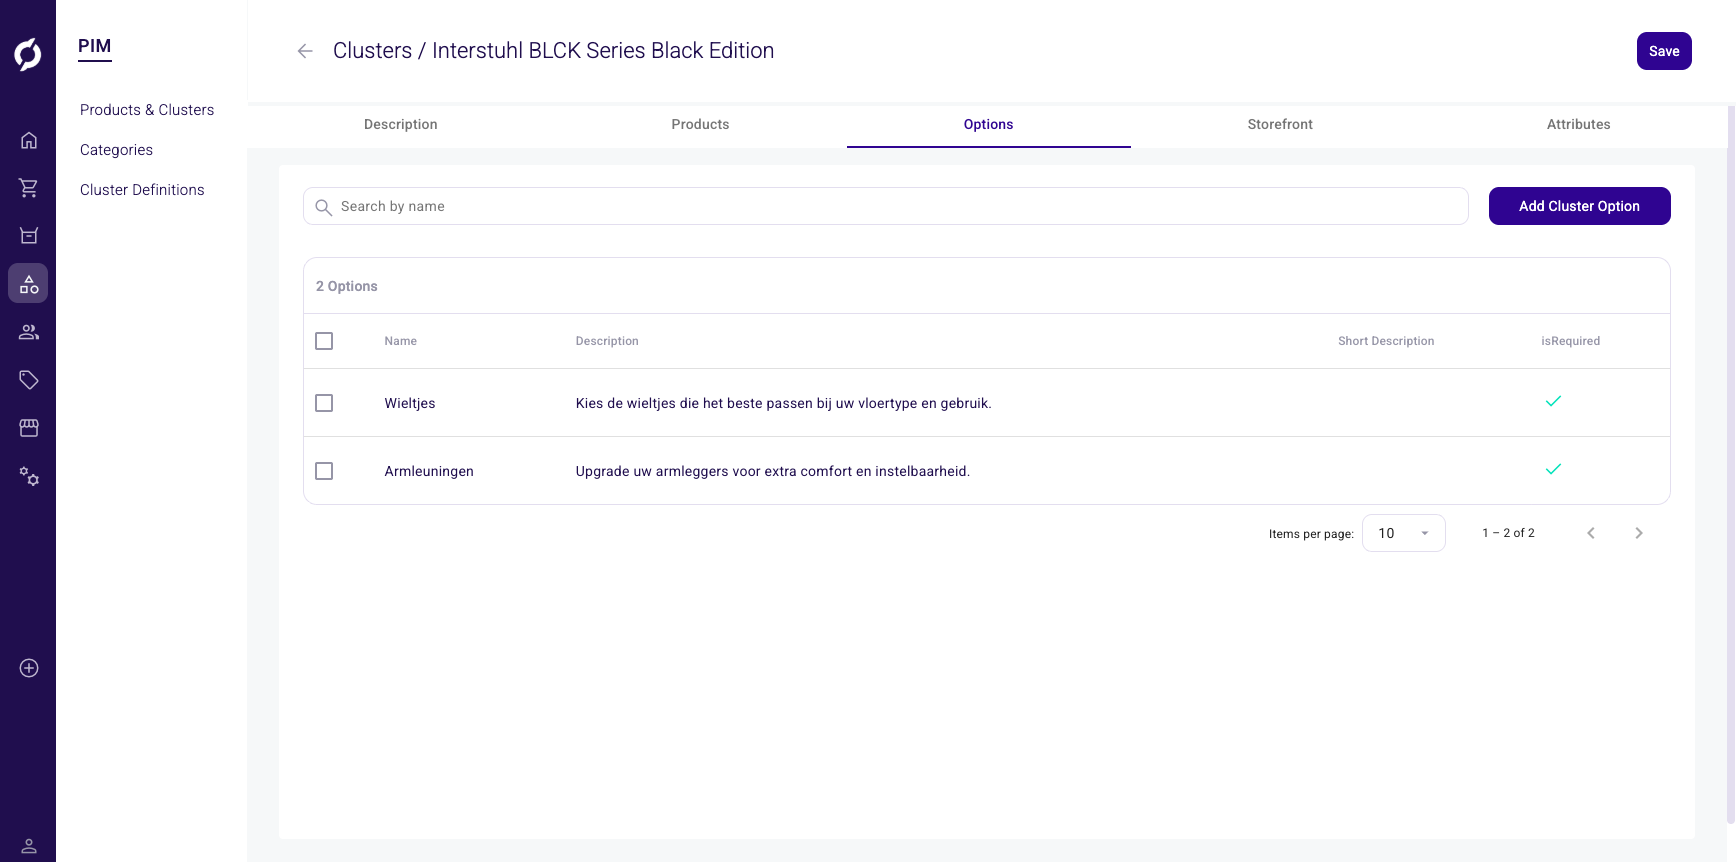Image resolution: width=1736 pixels, height=862 pixels.
Task: Open the user profile icon at the bottom of the sidebar
Action: coord(29,846)
